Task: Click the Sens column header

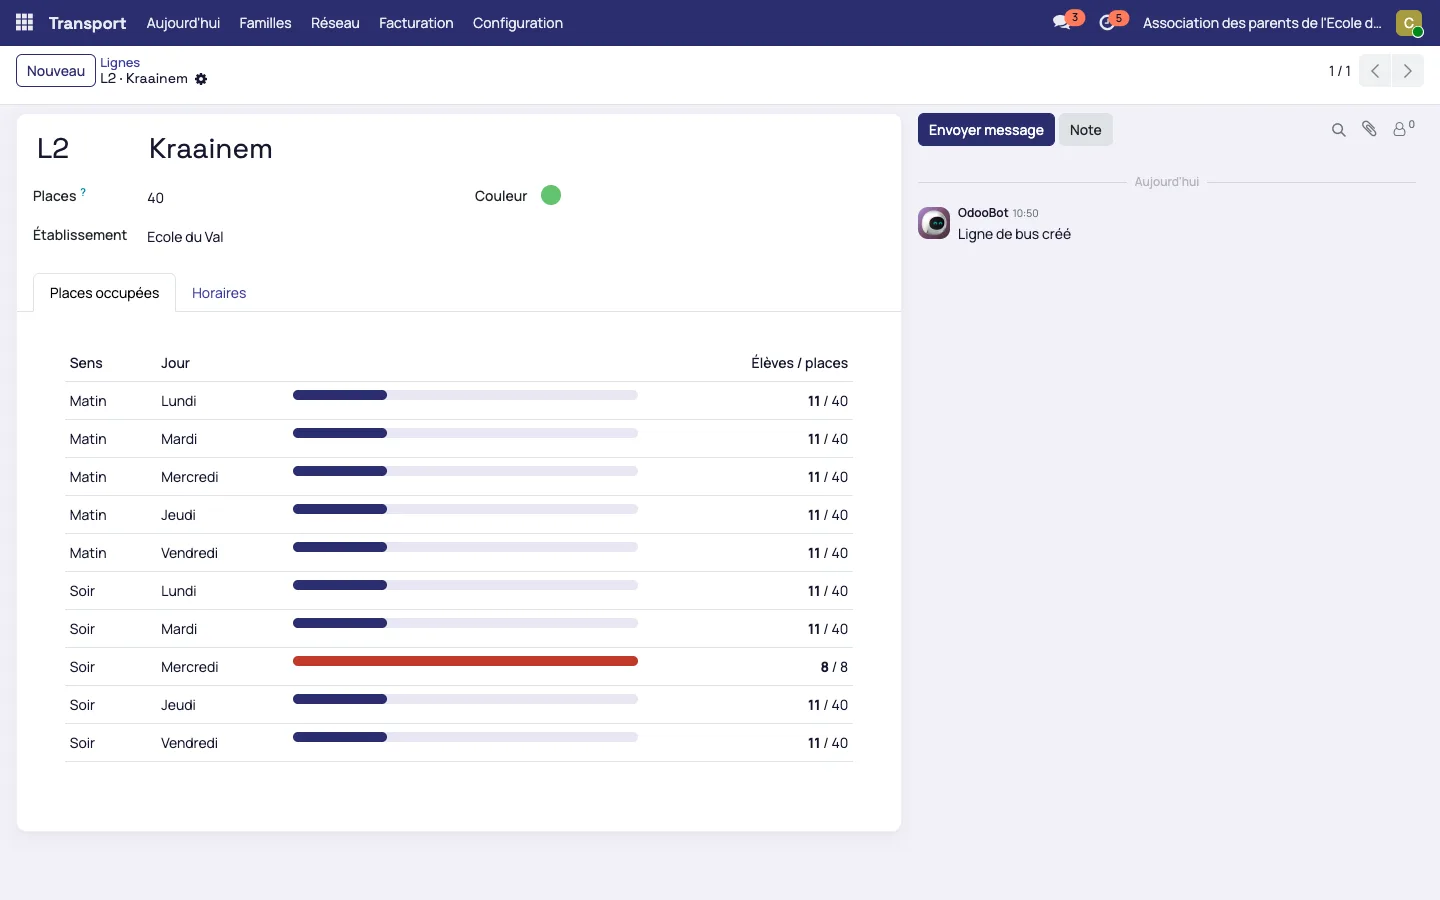Action: pyautogui.click(x=86, y=363)
